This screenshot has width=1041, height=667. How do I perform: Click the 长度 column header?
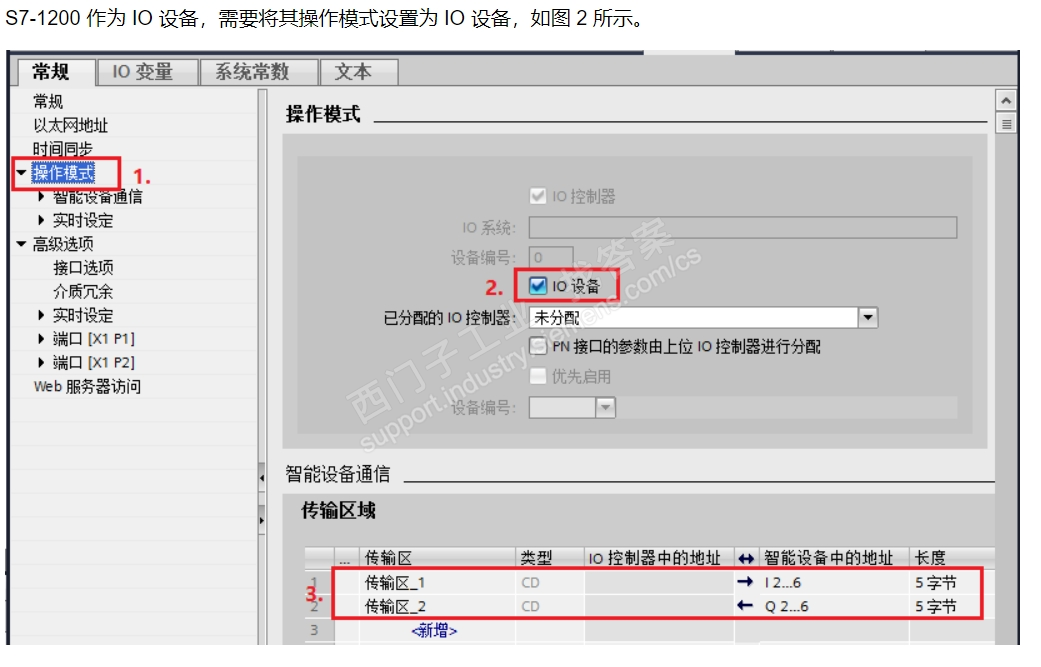[952, 558]
